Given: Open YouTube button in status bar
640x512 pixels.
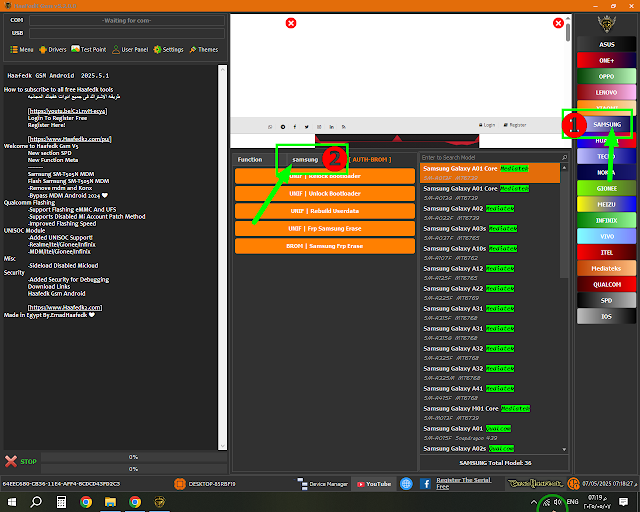Looking at the screenshot, I should point(374,484).
